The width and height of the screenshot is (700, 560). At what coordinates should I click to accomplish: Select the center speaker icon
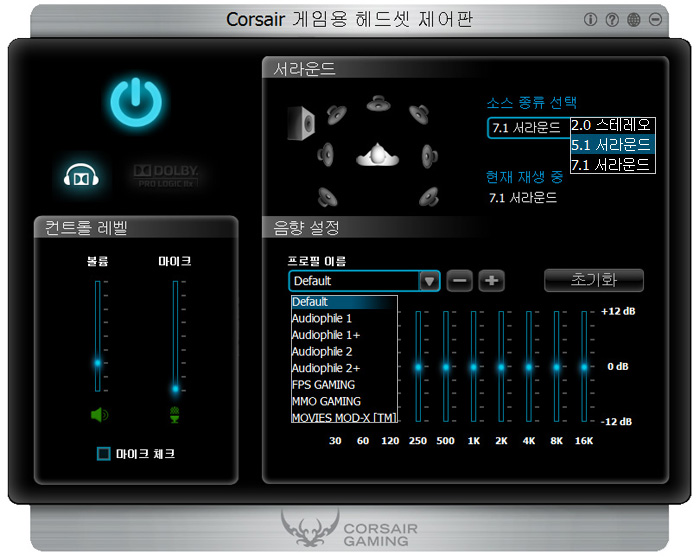click(379, 104)
